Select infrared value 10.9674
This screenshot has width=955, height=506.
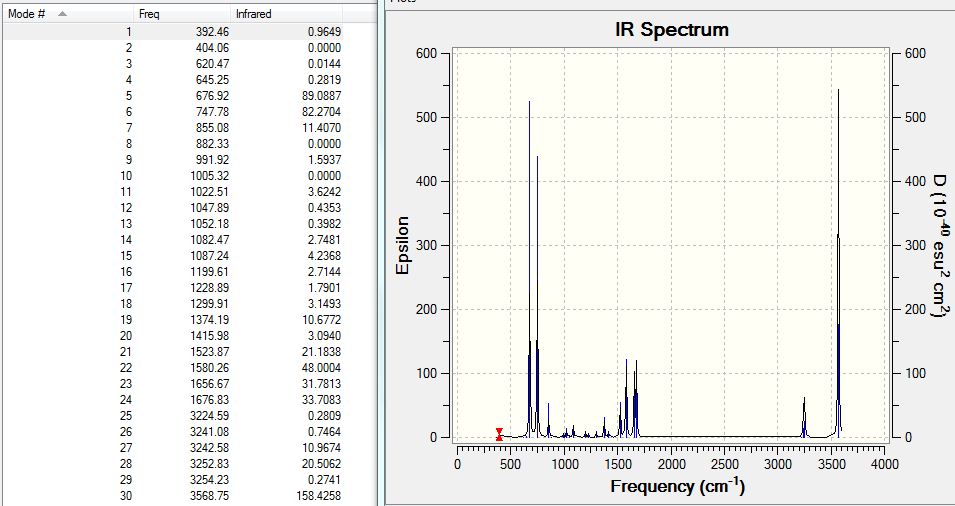(x=322, y=448)
